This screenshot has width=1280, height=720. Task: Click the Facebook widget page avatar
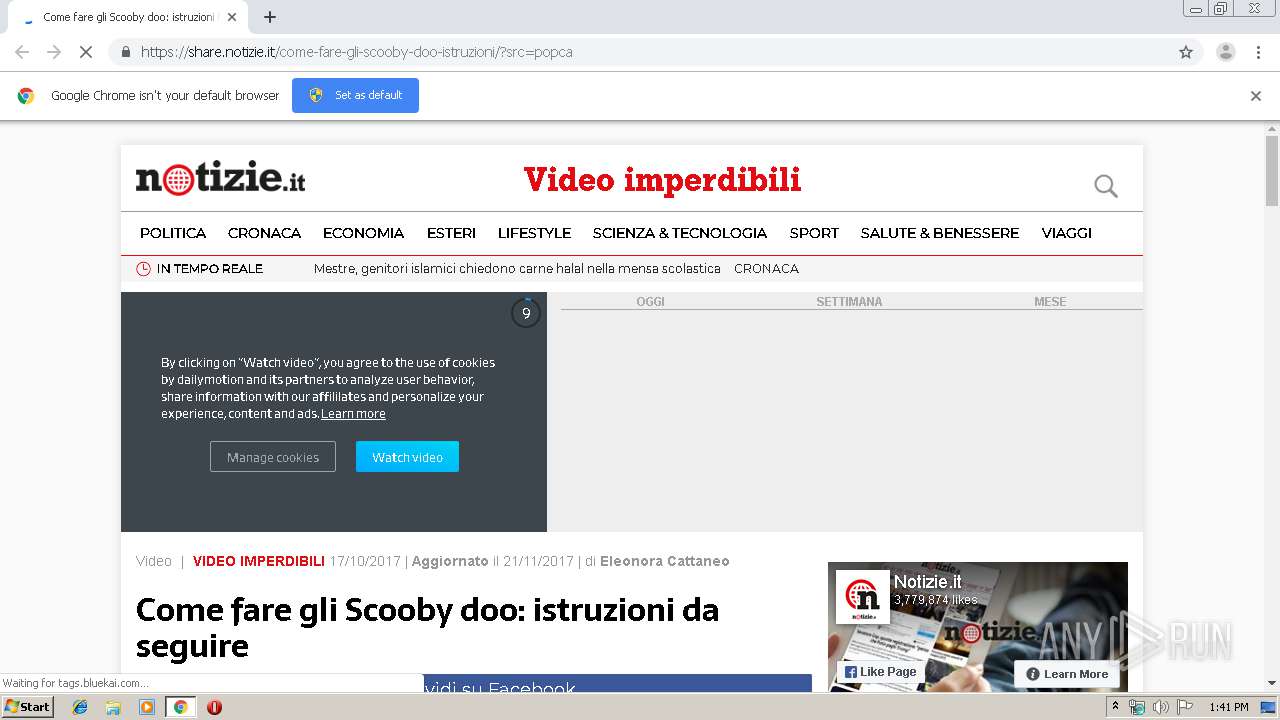862,597
